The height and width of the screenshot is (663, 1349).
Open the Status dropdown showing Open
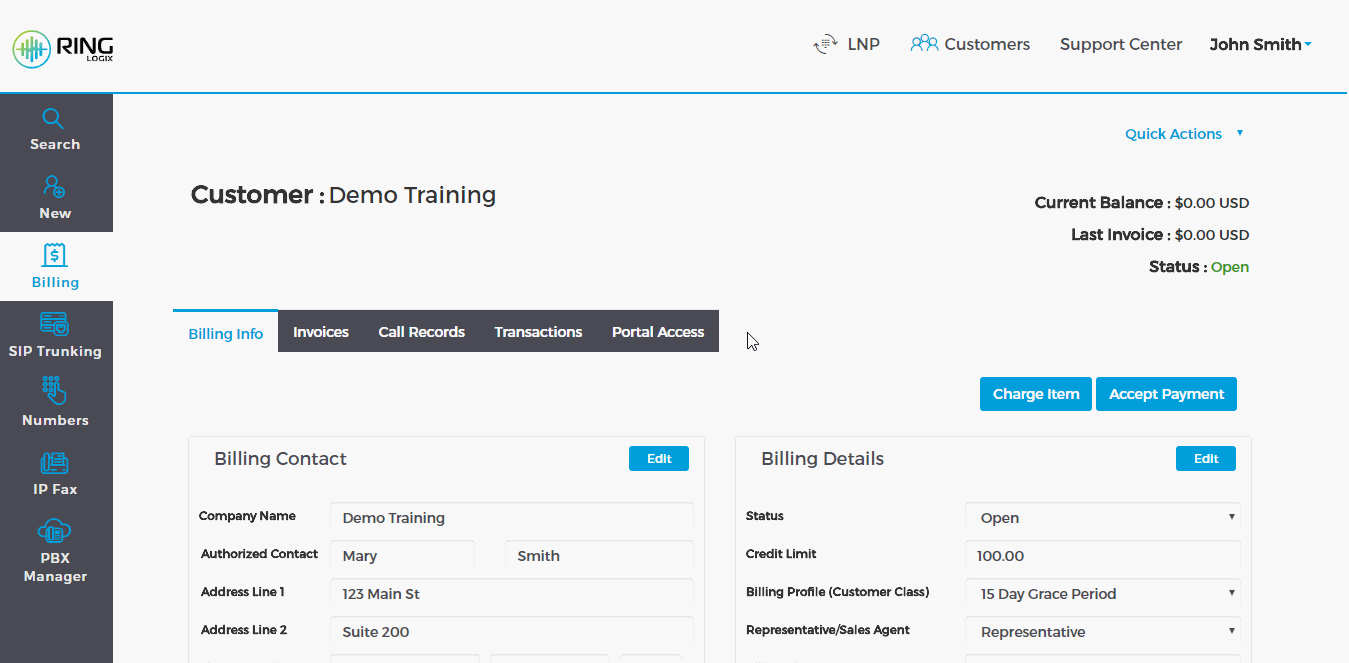tap(1102, 517)
